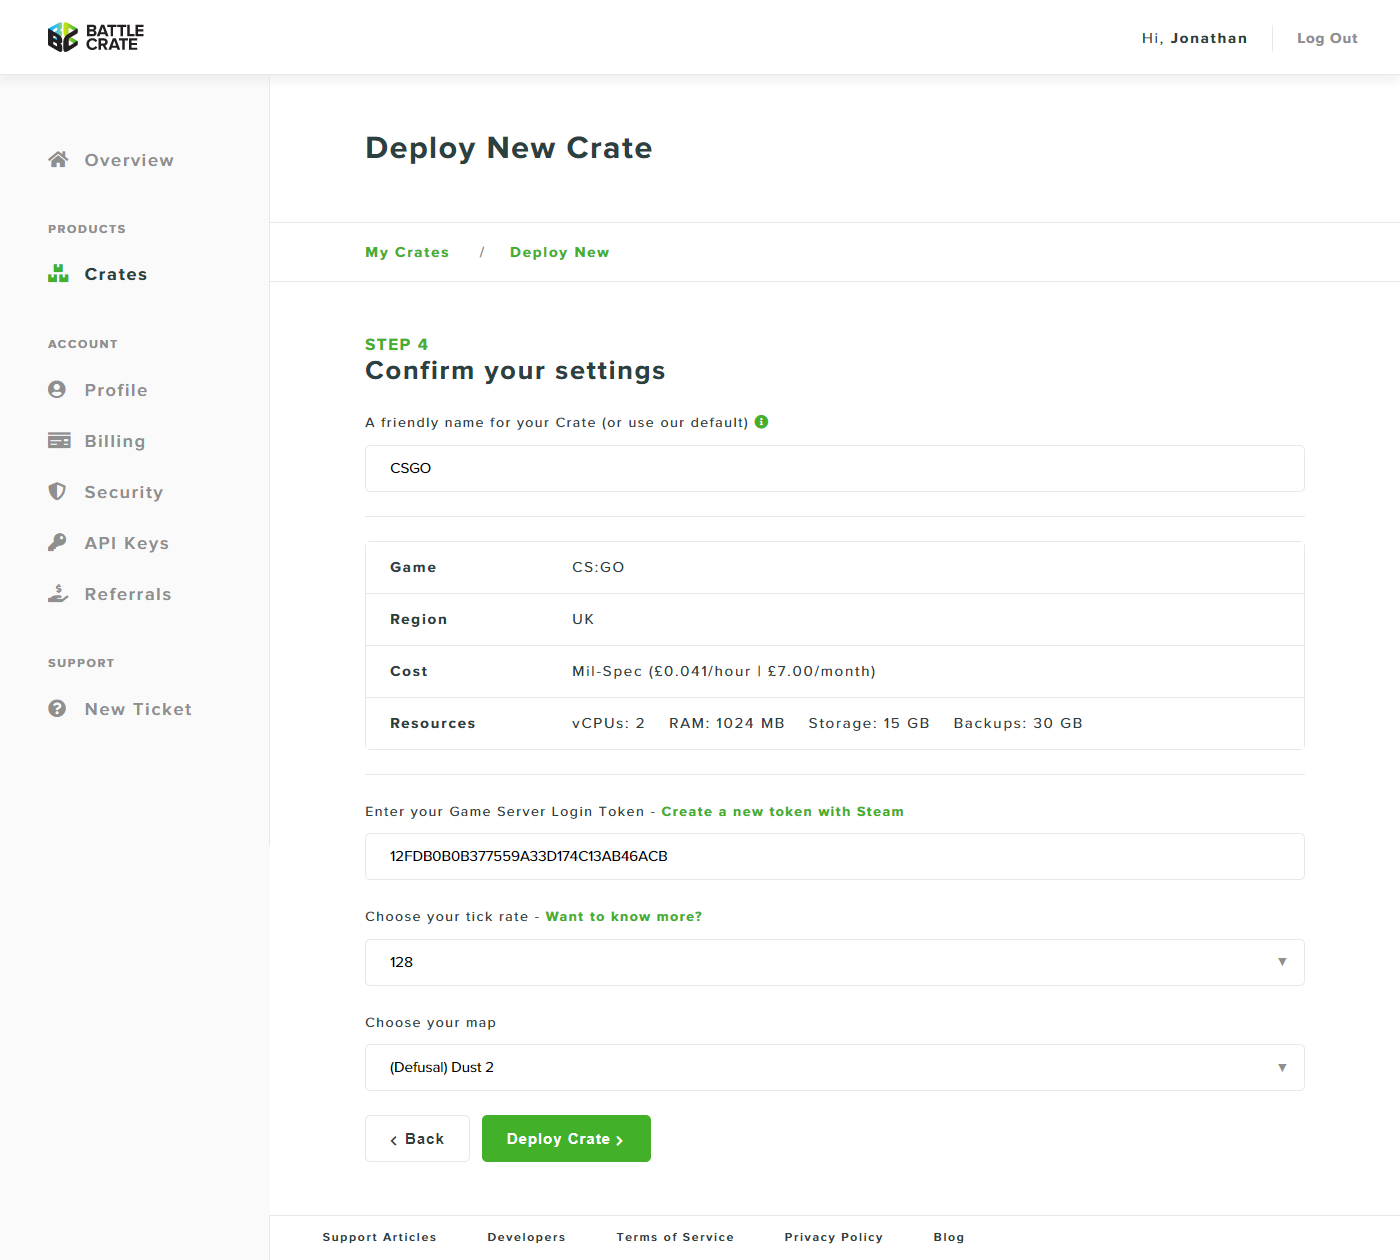Image resolution: width=1400 pixels, height=1260 pixels.
Task: Click the Jonathan username in the header
Action: point(1208,38)
